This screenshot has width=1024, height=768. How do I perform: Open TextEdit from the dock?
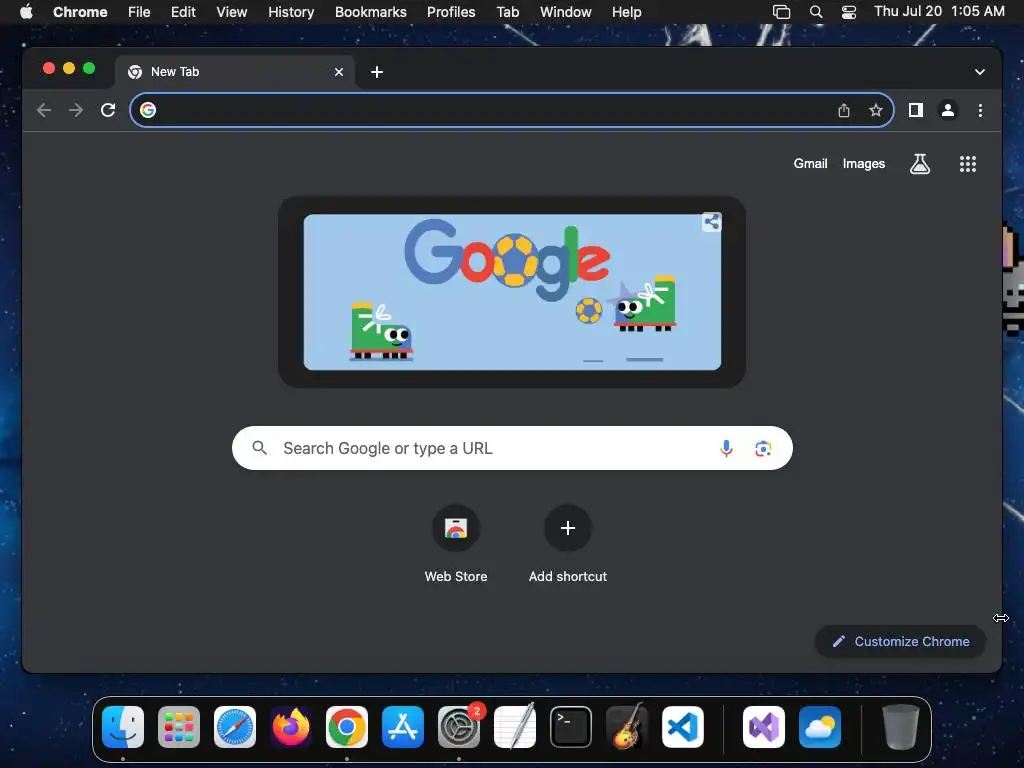(515, 727)
